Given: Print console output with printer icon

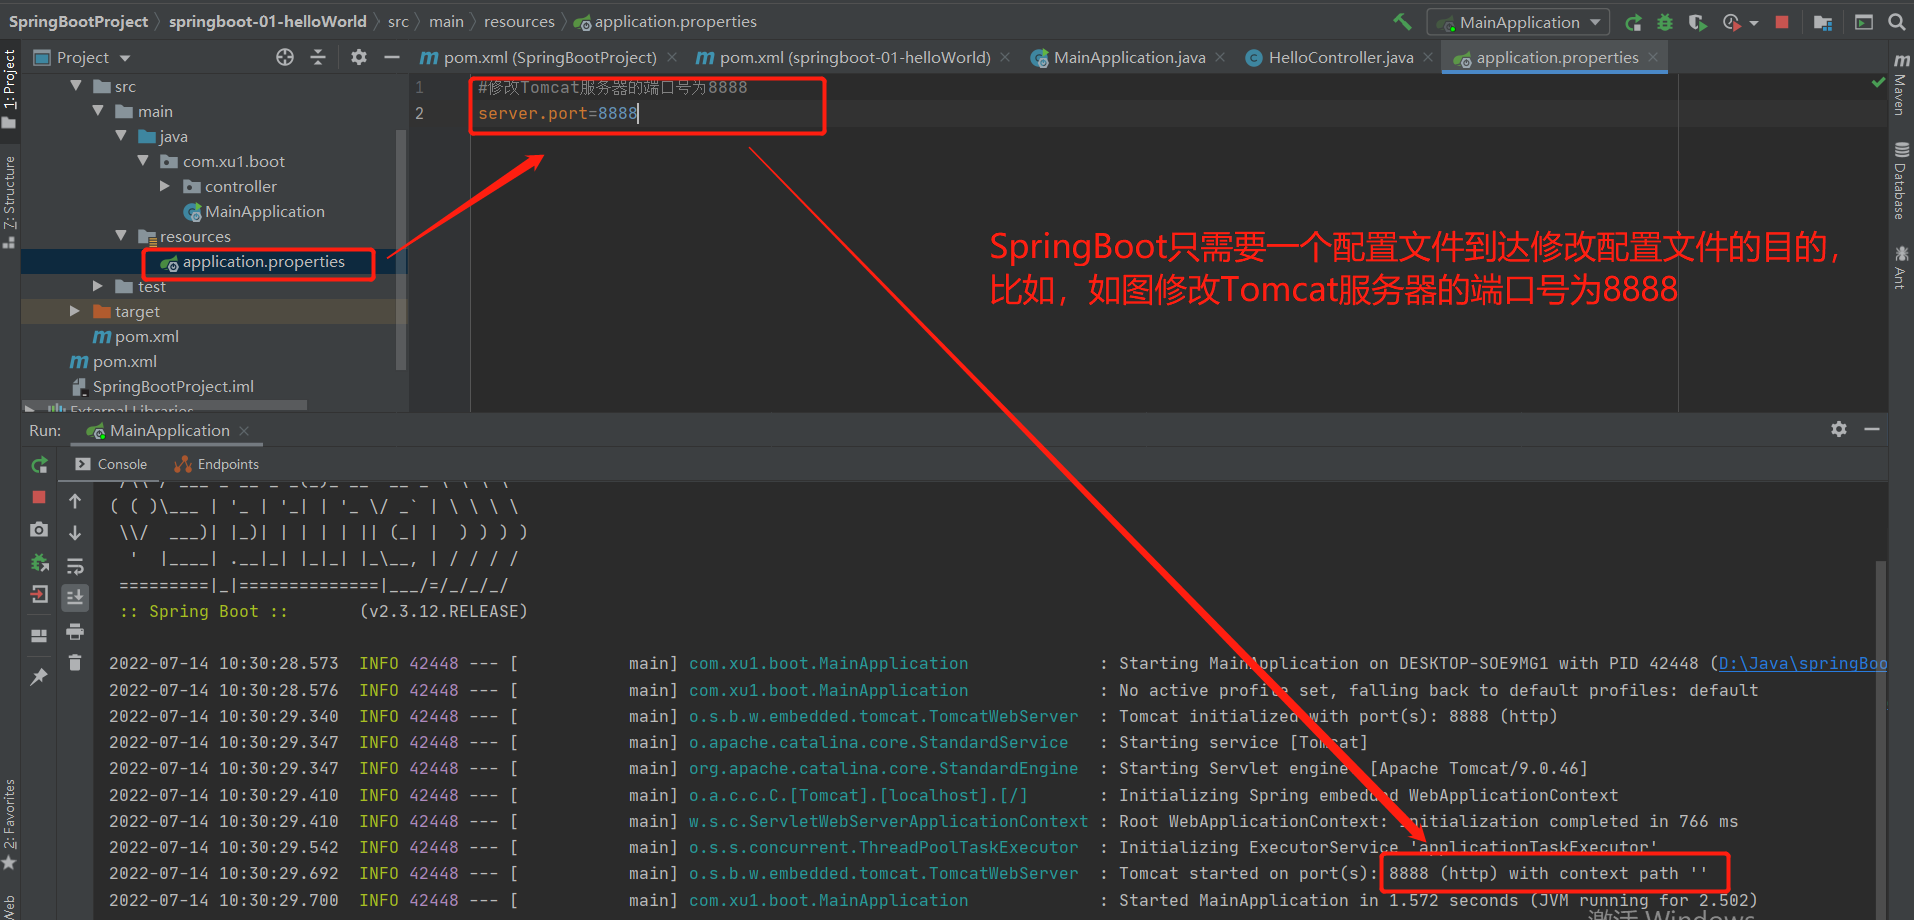Looking at the screenshot, I should pyautogui.click(x=75, y=631).
